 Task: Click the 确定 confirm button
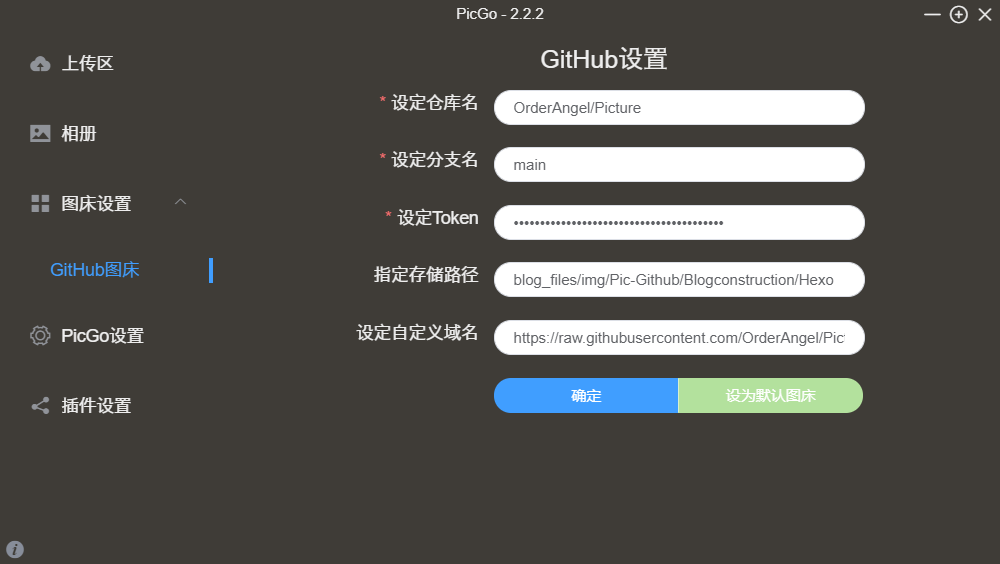[586, 396]
